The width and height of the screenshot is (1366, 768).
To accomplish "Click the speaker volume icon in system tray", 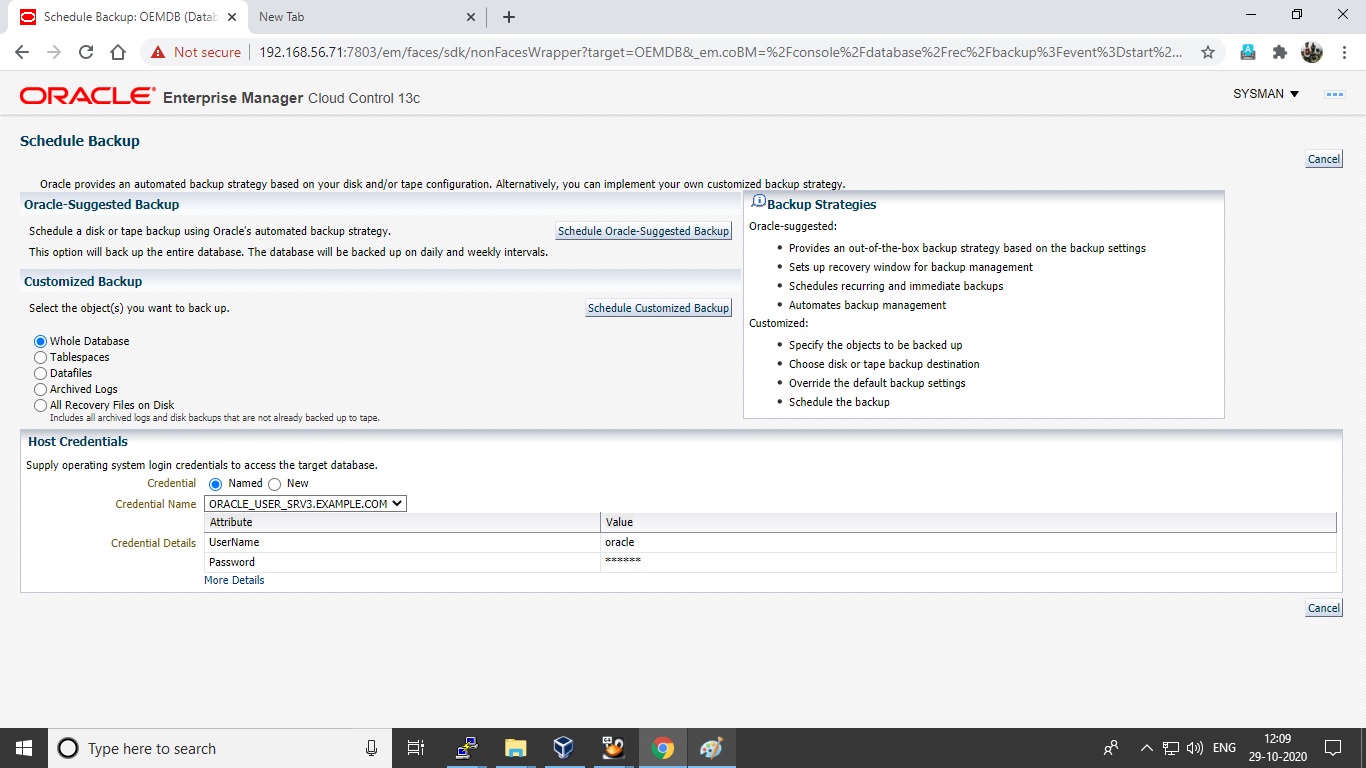I will 1194,747.
